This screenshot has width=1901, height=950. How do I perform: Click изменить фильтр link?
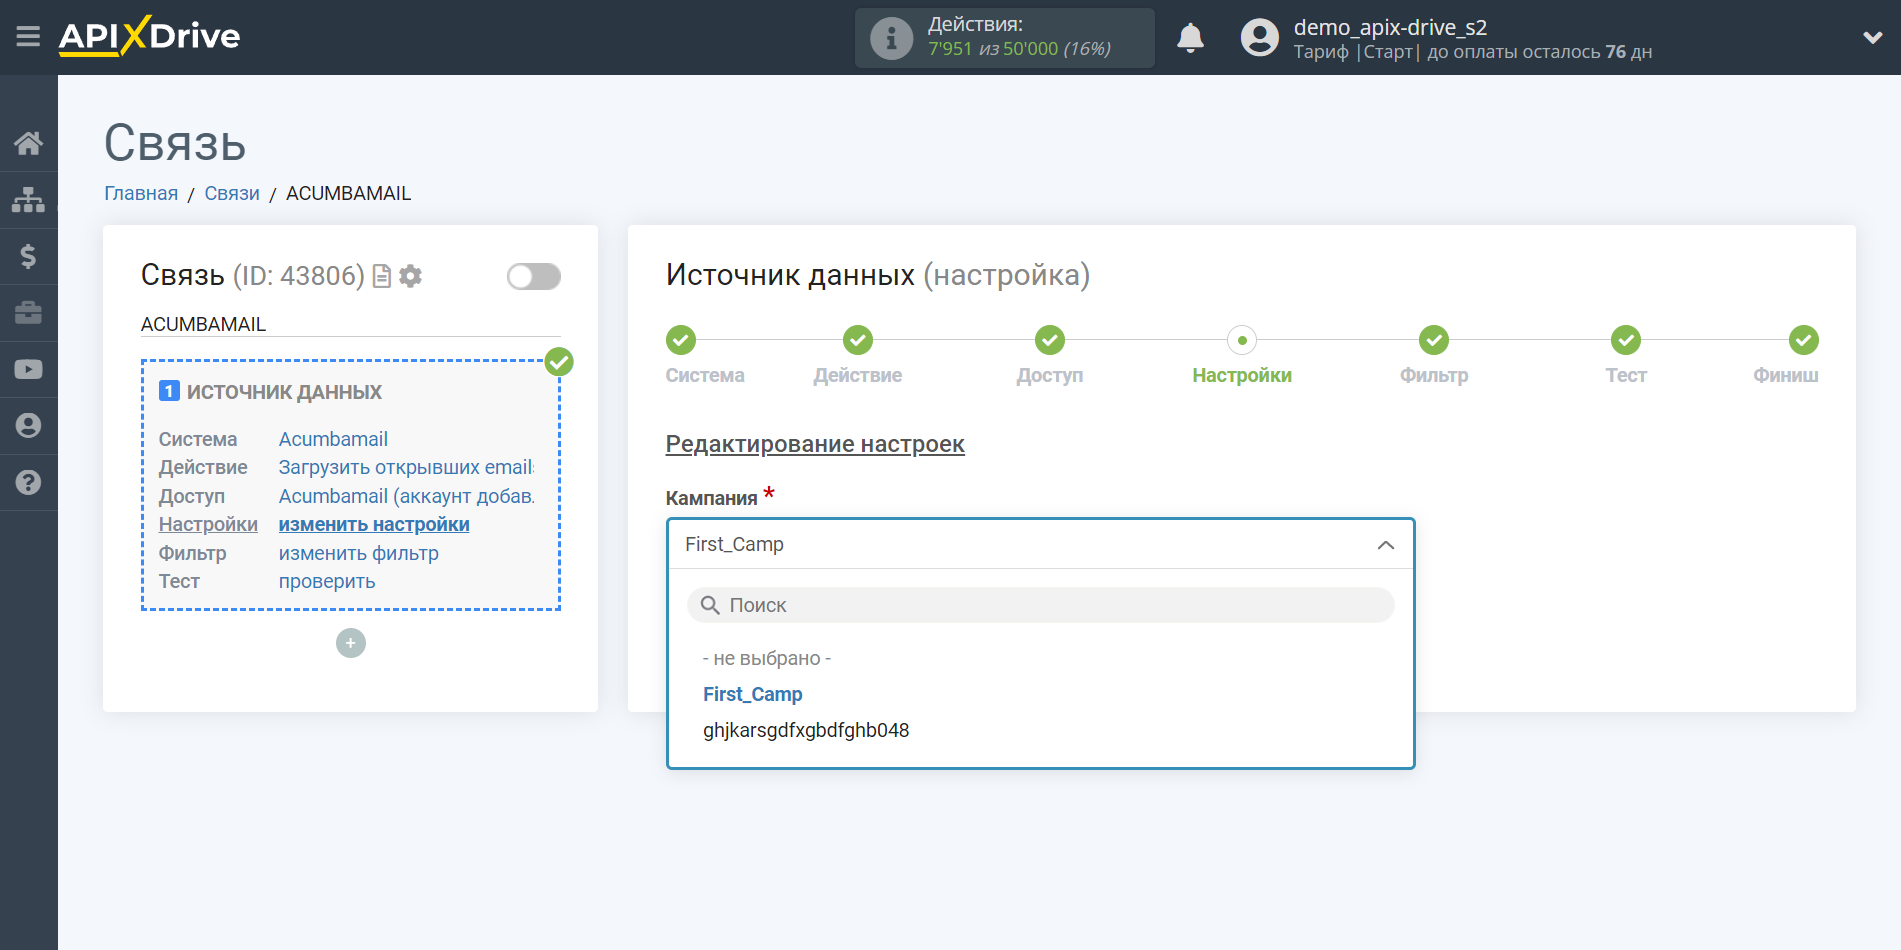pos(358,553)
